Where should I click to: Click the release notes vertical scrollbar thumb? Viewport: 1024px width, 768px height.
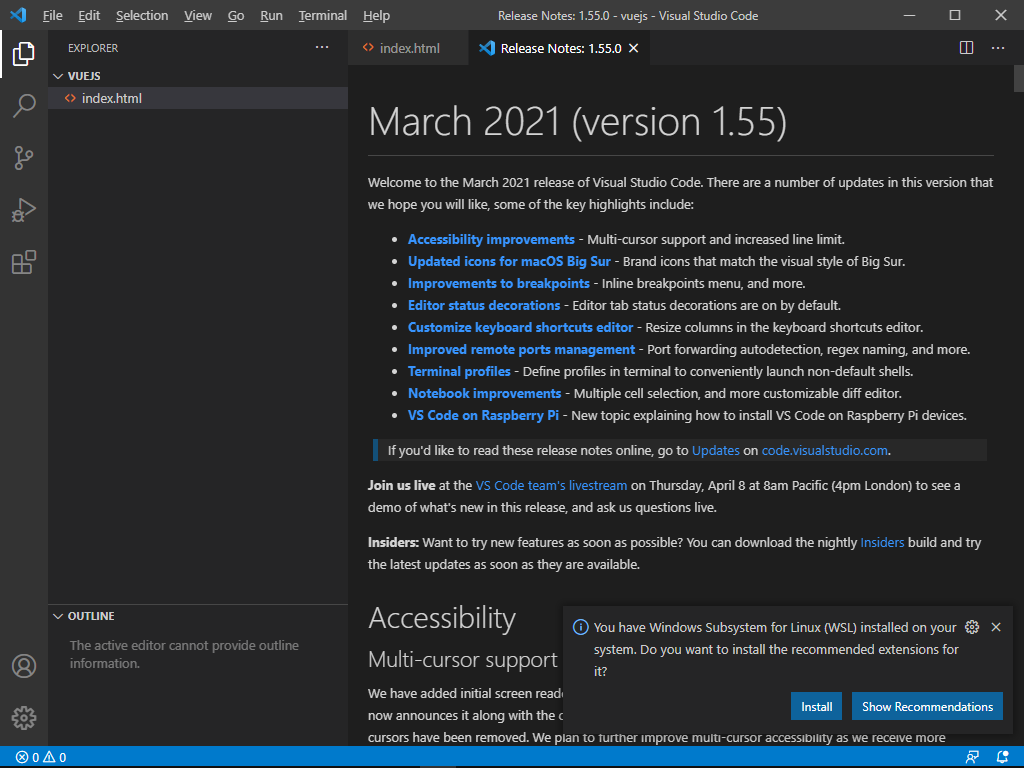point(1019,78)
